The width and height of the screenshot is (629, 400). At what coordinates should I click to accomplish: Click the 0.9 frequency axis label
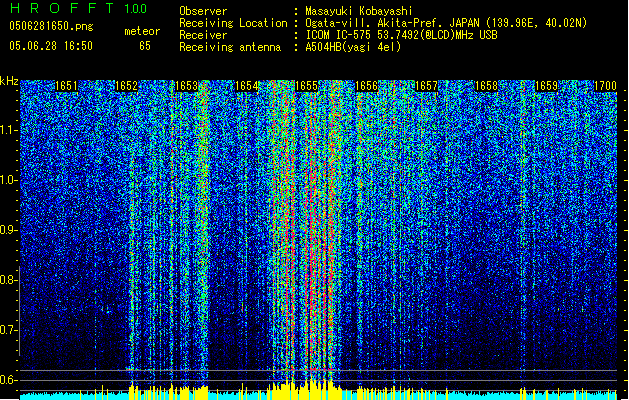[x=8, y=230]
